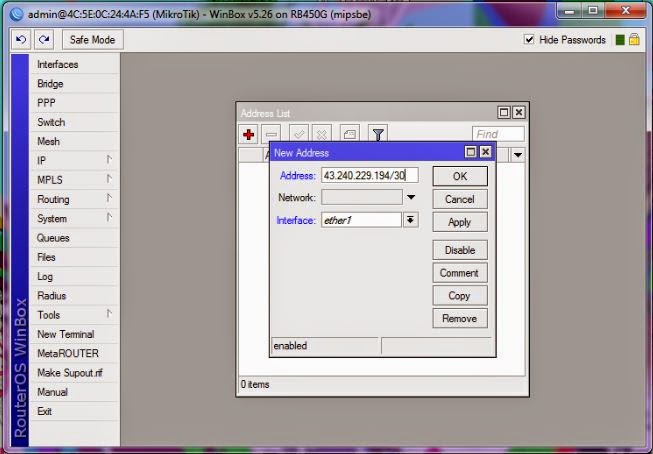Open the MetaROUTER menu item

point(75,354)
